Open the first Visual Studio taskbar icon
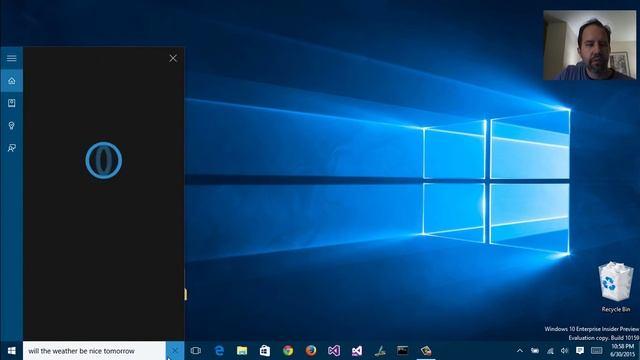 click(x=334, y=351)
